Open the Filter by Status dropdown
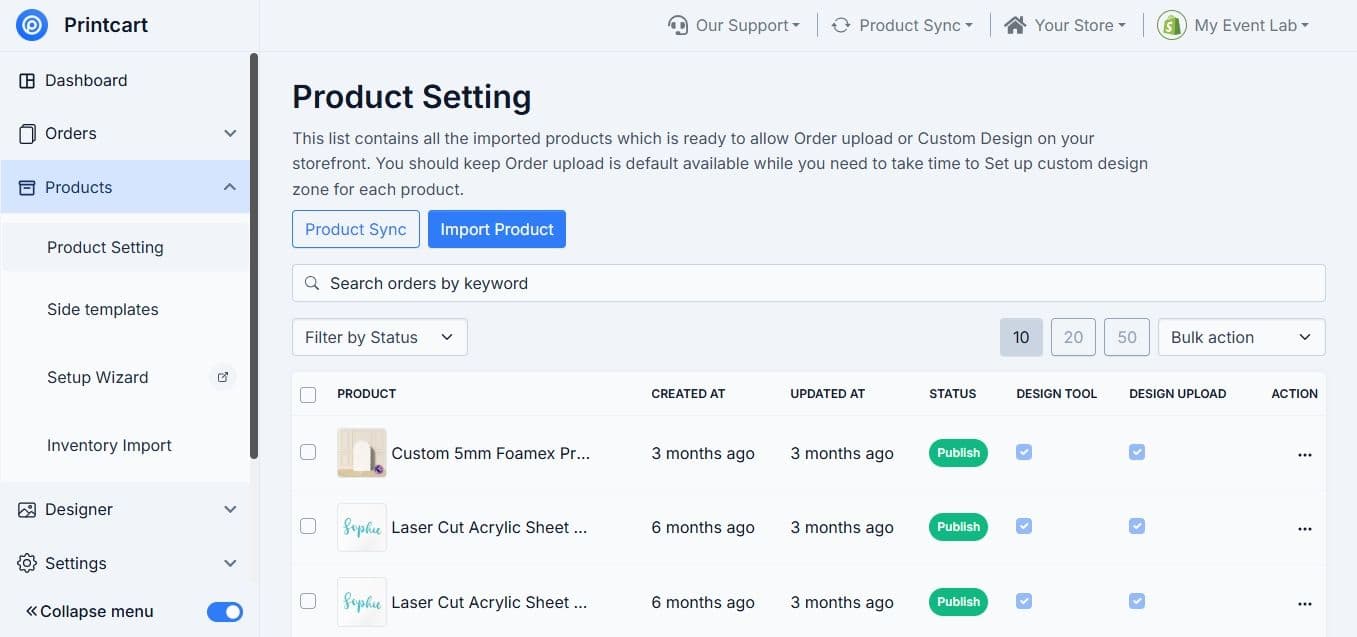The image size is (1357, 637). 380,337
